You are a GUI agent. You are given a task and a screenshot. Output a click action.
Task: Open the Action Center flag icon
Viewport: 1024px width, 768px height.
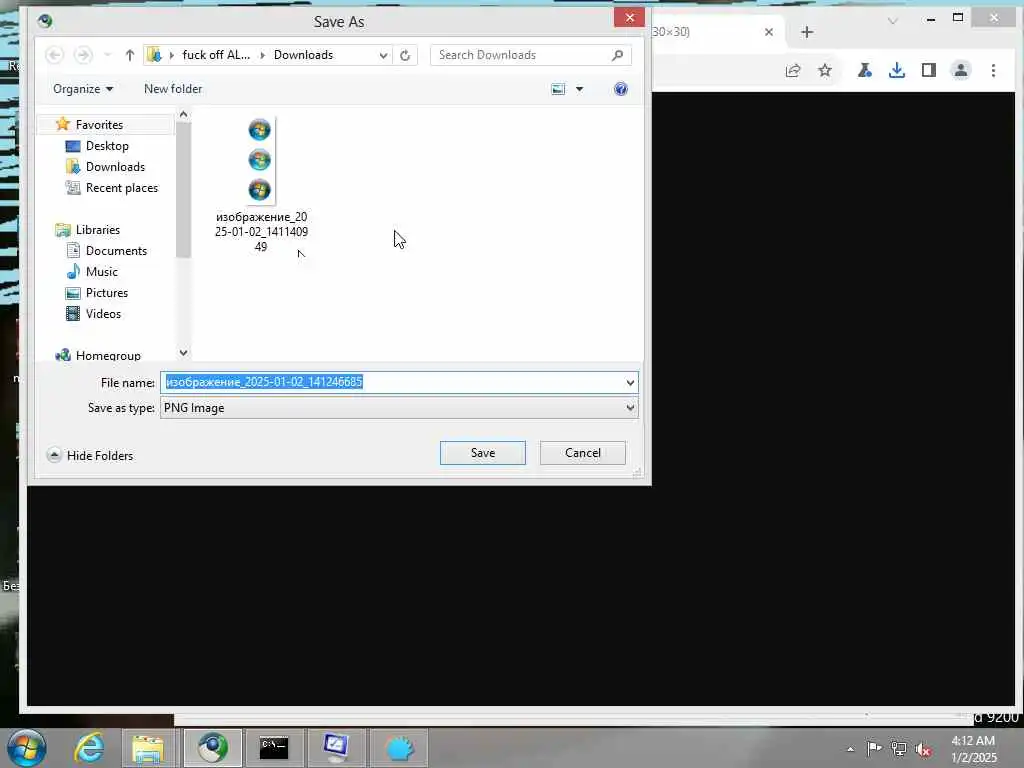(x=874, y=748)
